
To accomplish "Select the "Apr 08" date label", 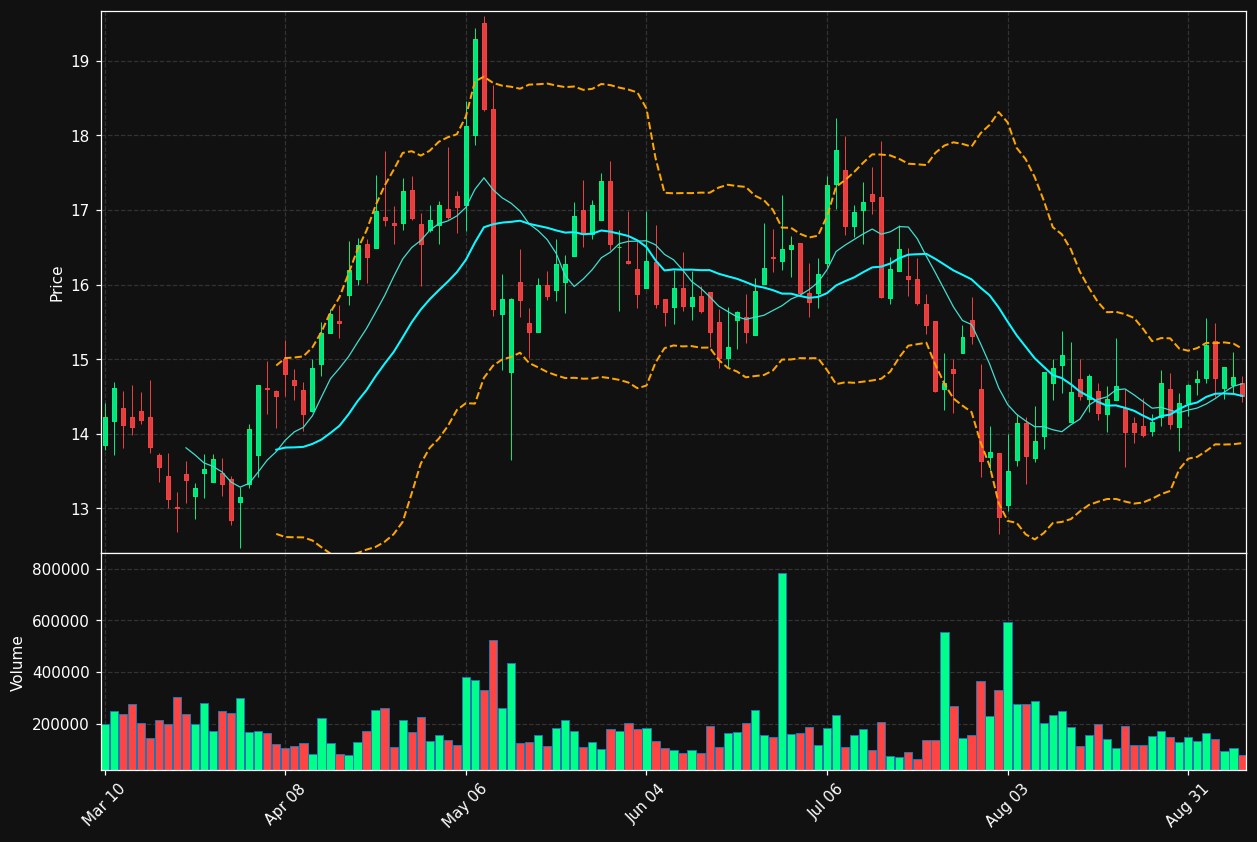I will pyautogui.click(x=285, y=804).
